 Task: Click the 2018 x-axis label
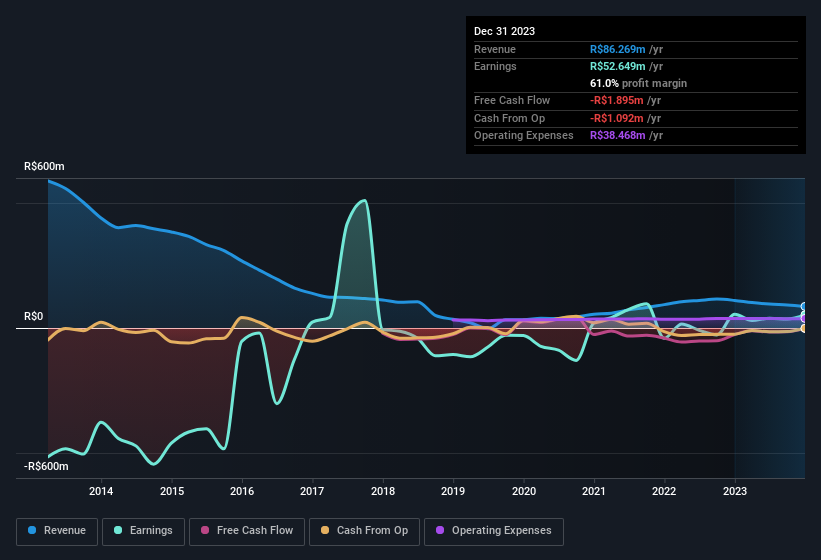pos(383,491)
